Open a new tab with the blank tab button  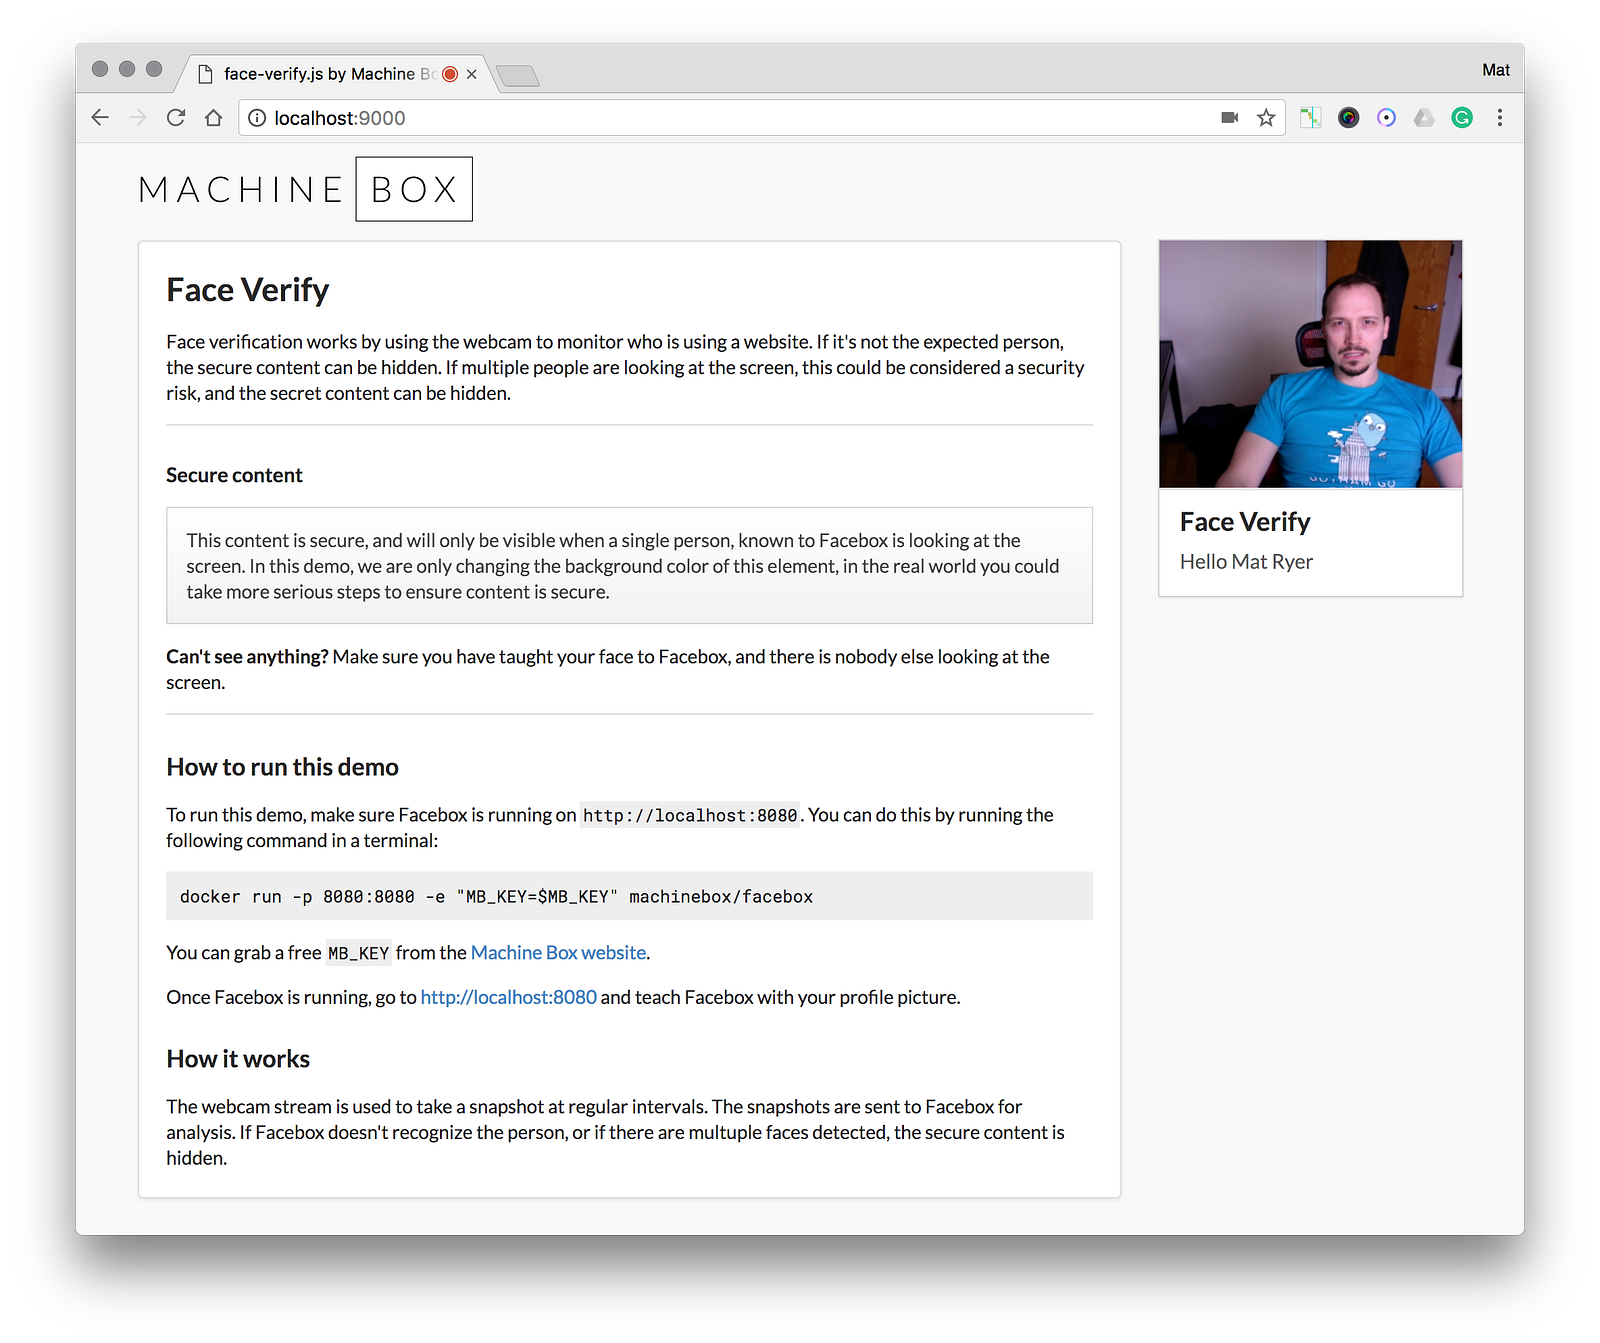pos(517,75)
